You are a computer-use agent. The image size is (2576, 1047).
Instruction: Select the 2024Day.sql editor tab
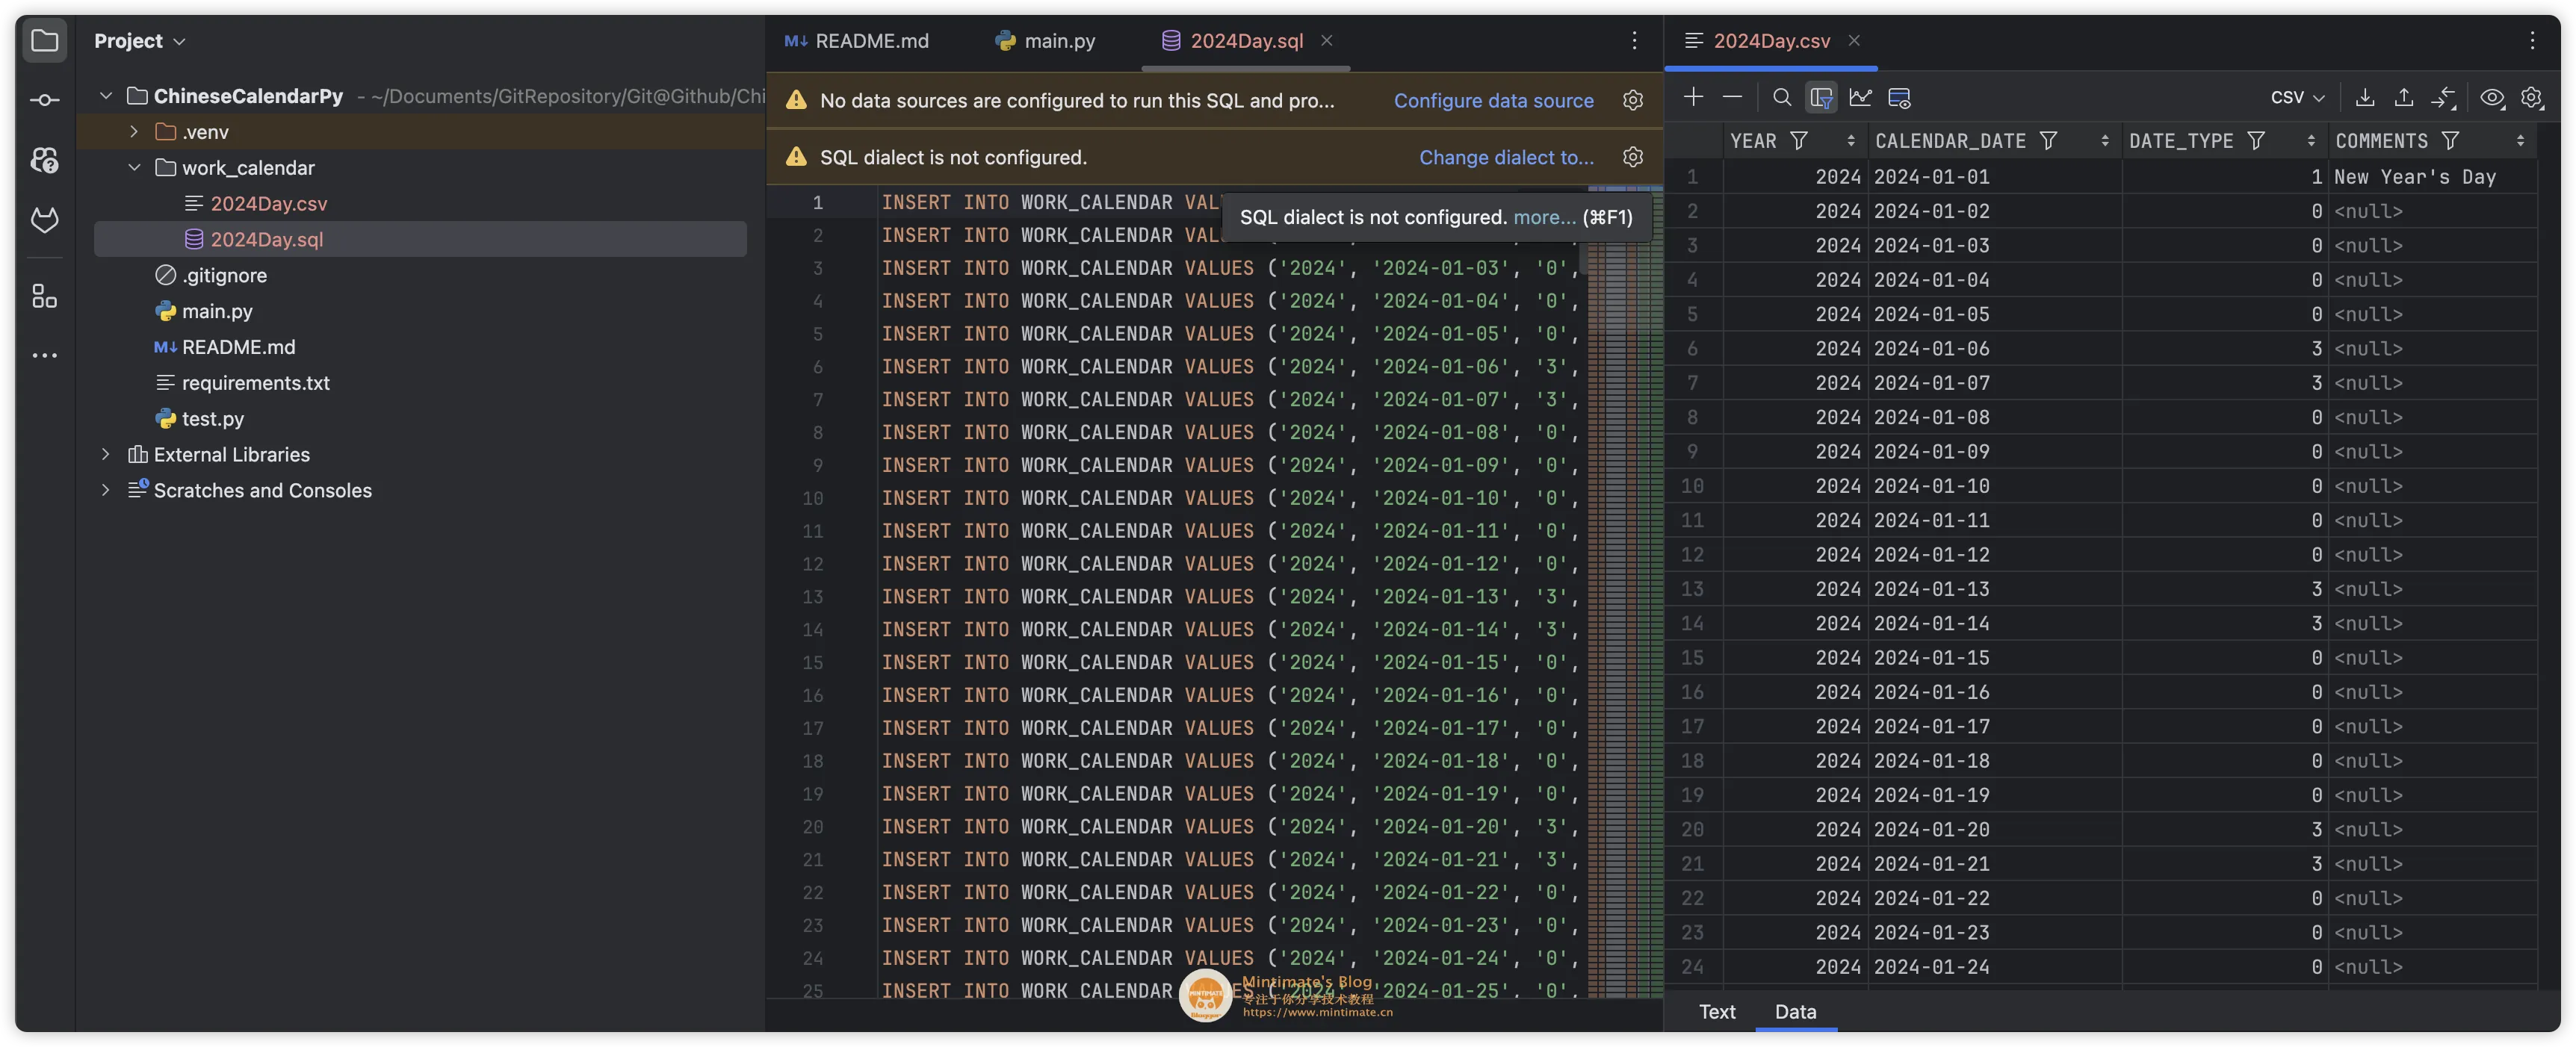(1246, 41)
